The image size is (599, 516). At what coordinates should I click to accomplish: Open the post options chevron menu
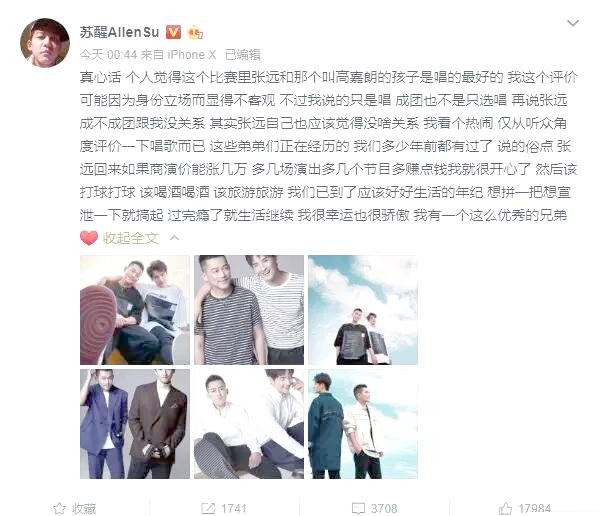click(573, 24)
